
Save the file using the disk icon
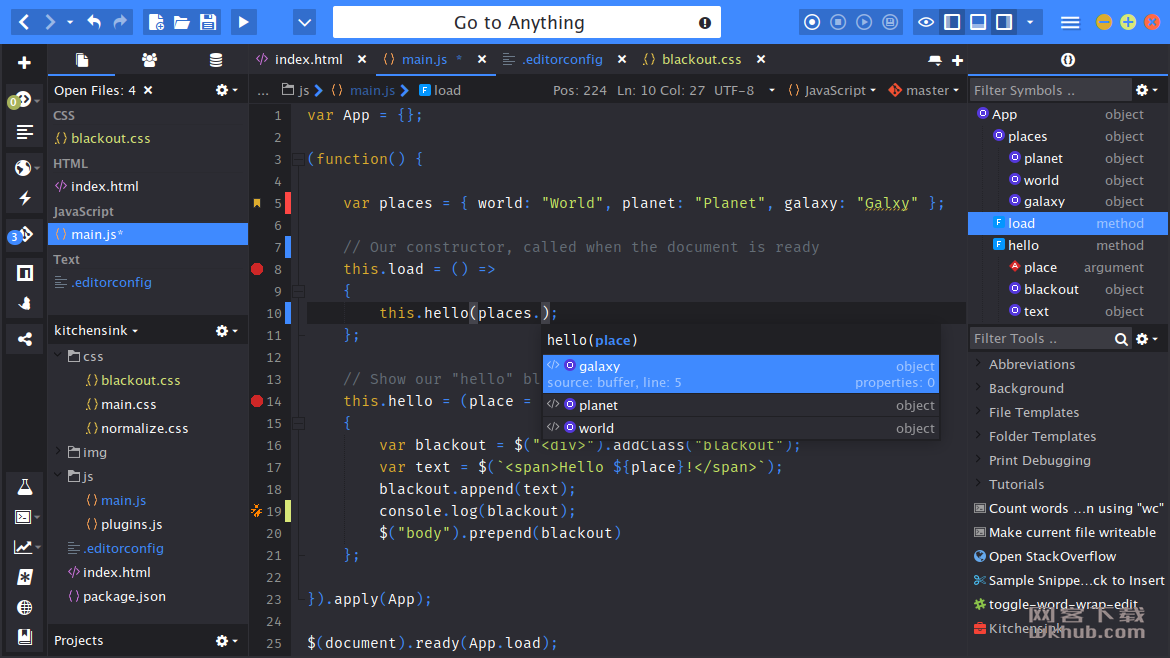207,22
